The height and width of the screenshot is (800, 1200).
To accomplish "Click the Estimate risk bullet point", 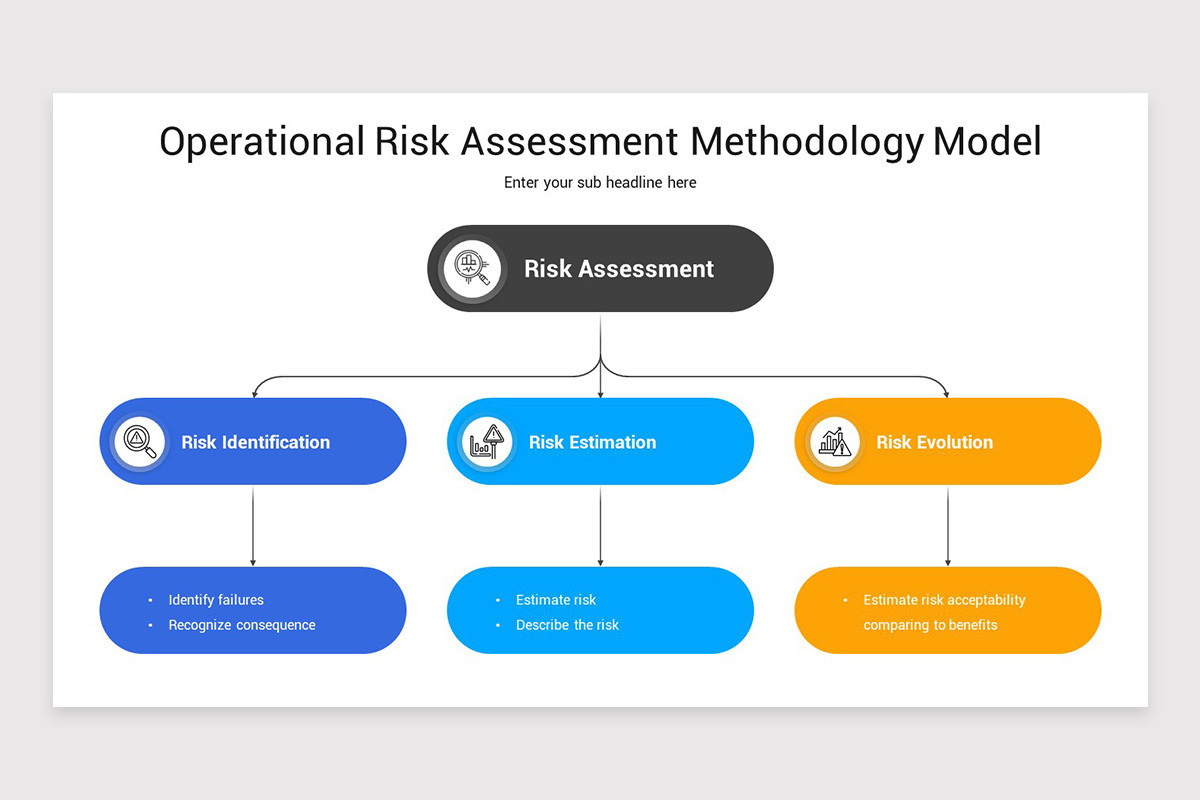I will click(x=556, y=599).
